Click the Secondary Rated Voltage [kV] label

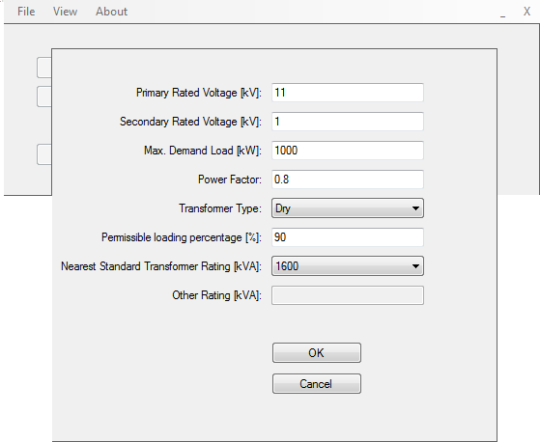[191, 122]
